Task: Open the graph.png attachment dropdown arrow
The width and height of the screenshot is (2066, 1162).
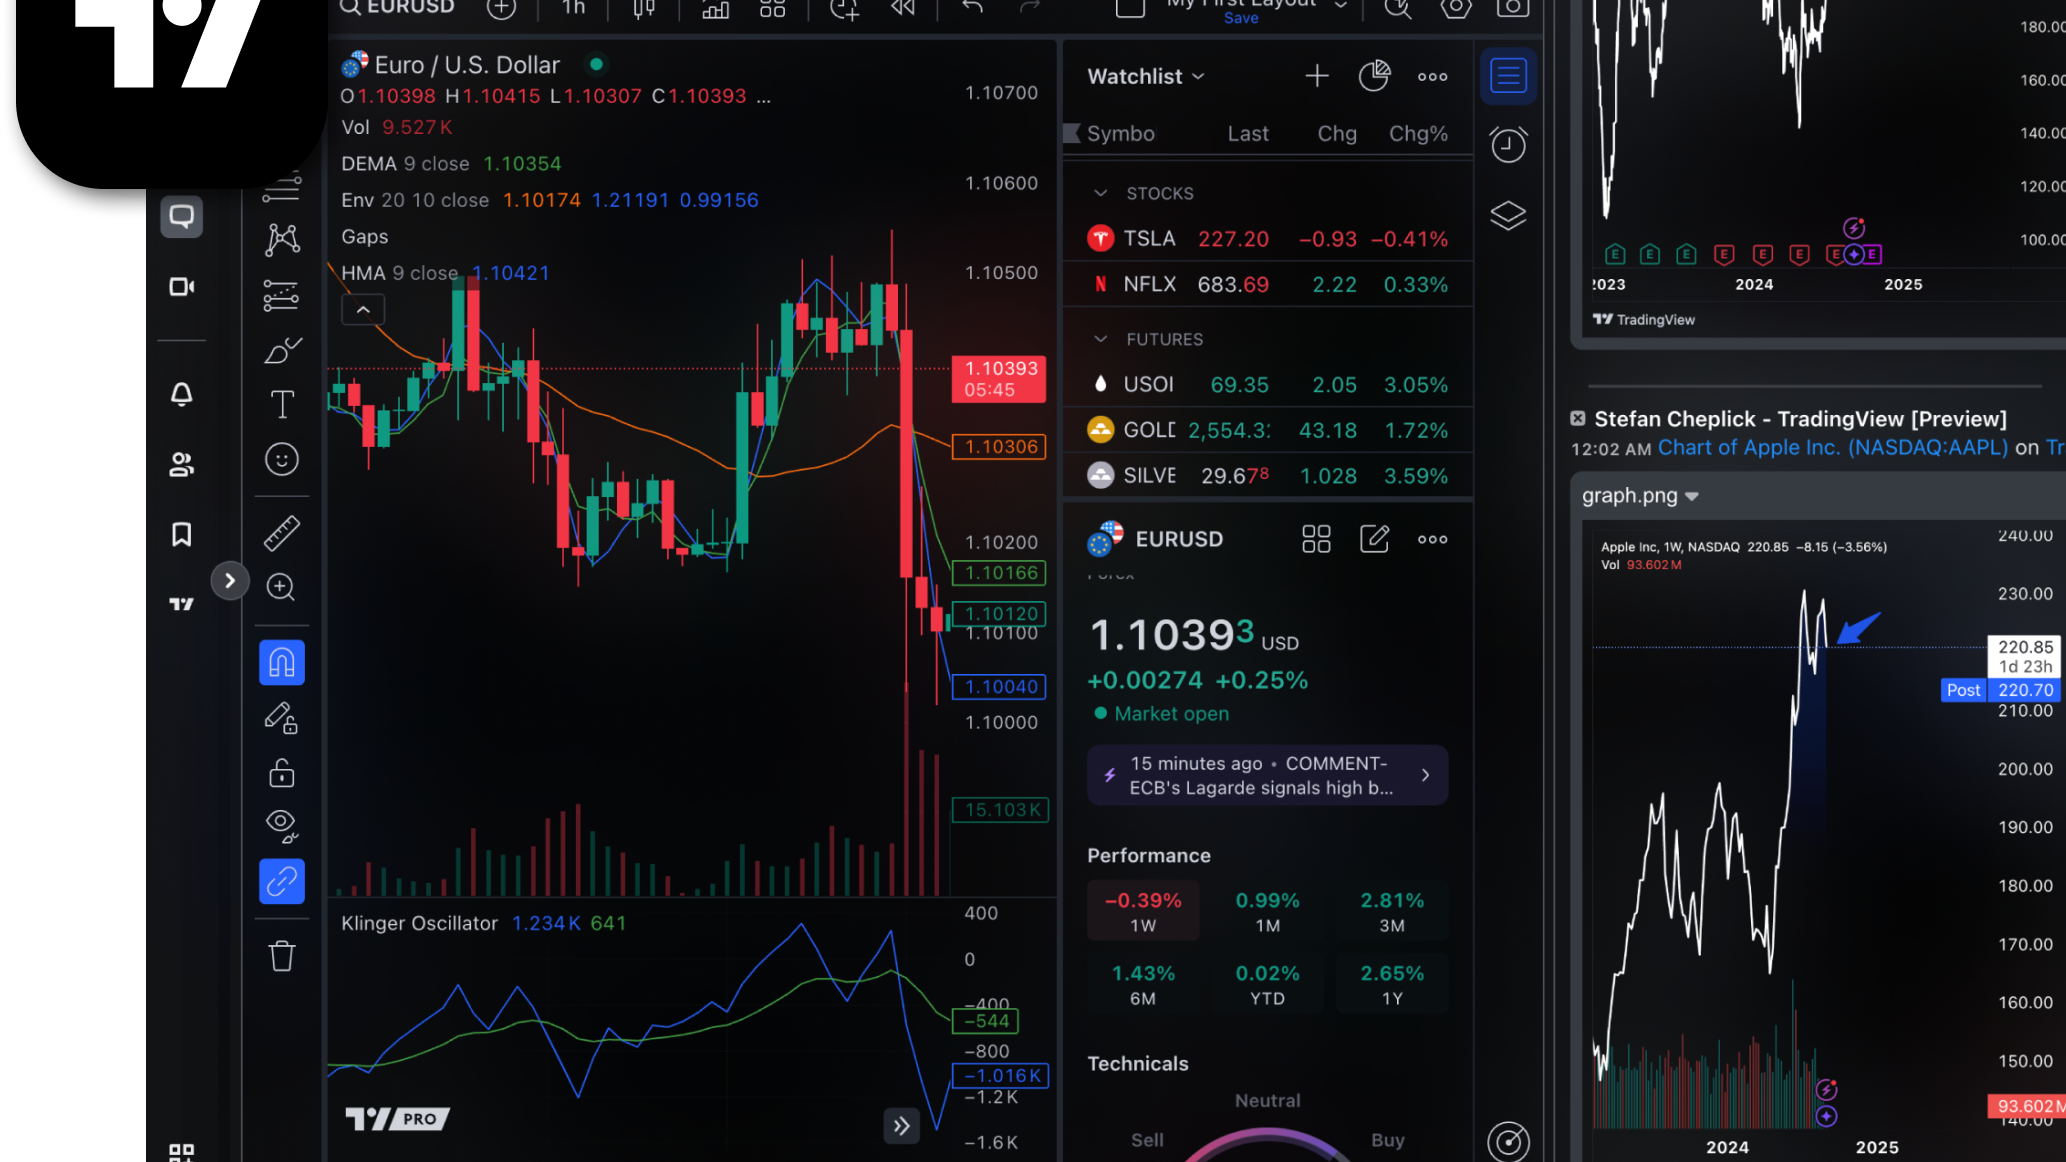Action: click(1692, 496)
